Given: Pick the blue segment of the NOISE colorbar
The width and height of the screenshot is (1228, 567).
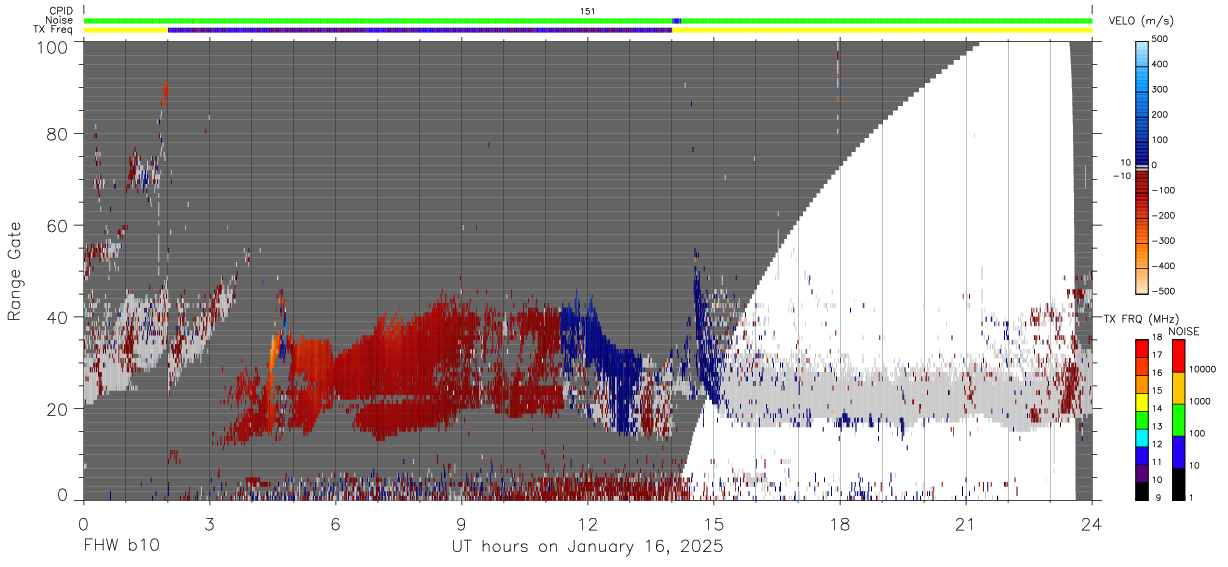Looking at the screenshot, I should tap(1178, 452).
